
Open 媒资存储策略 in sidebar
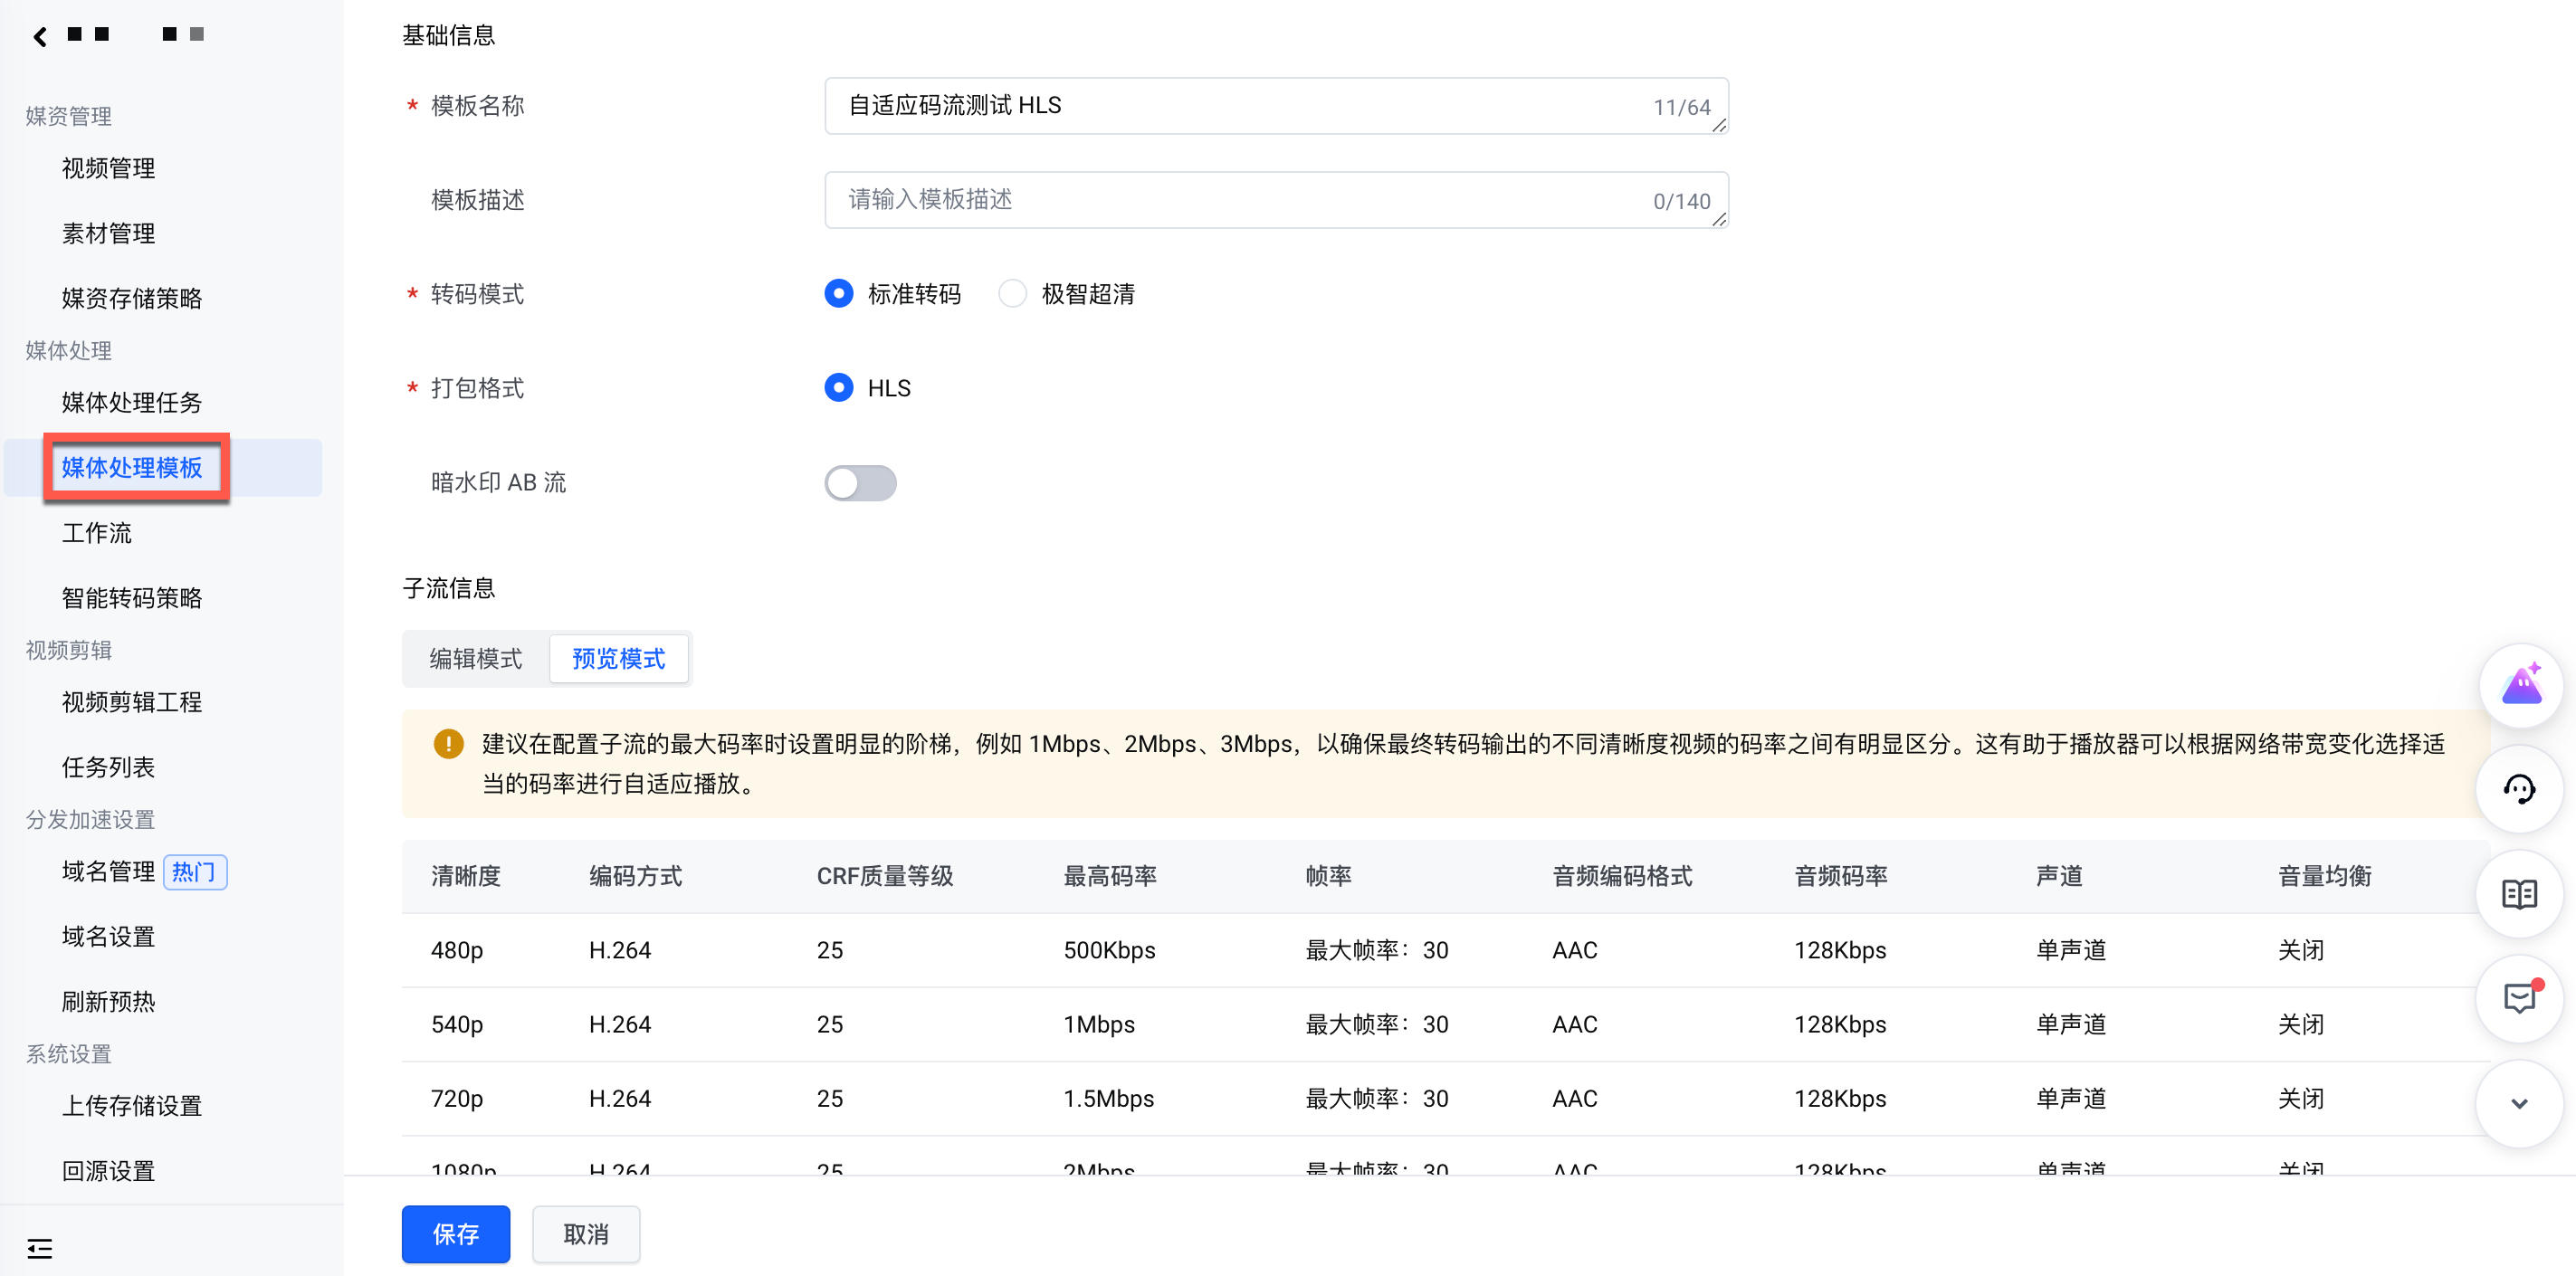point(132,298)
